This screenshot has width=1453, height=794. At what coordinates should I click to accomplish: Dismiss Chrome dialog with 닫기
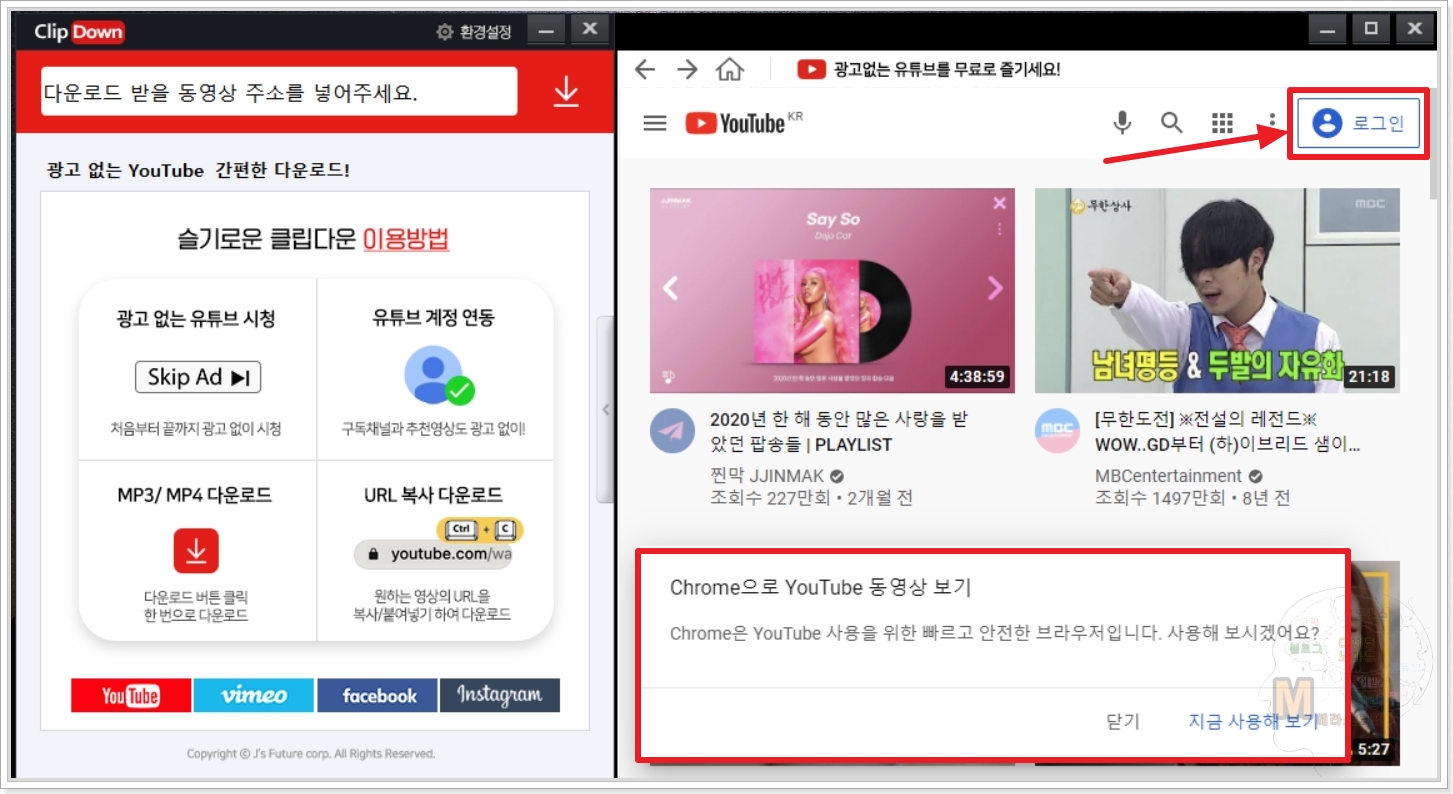coord(1123,721)
